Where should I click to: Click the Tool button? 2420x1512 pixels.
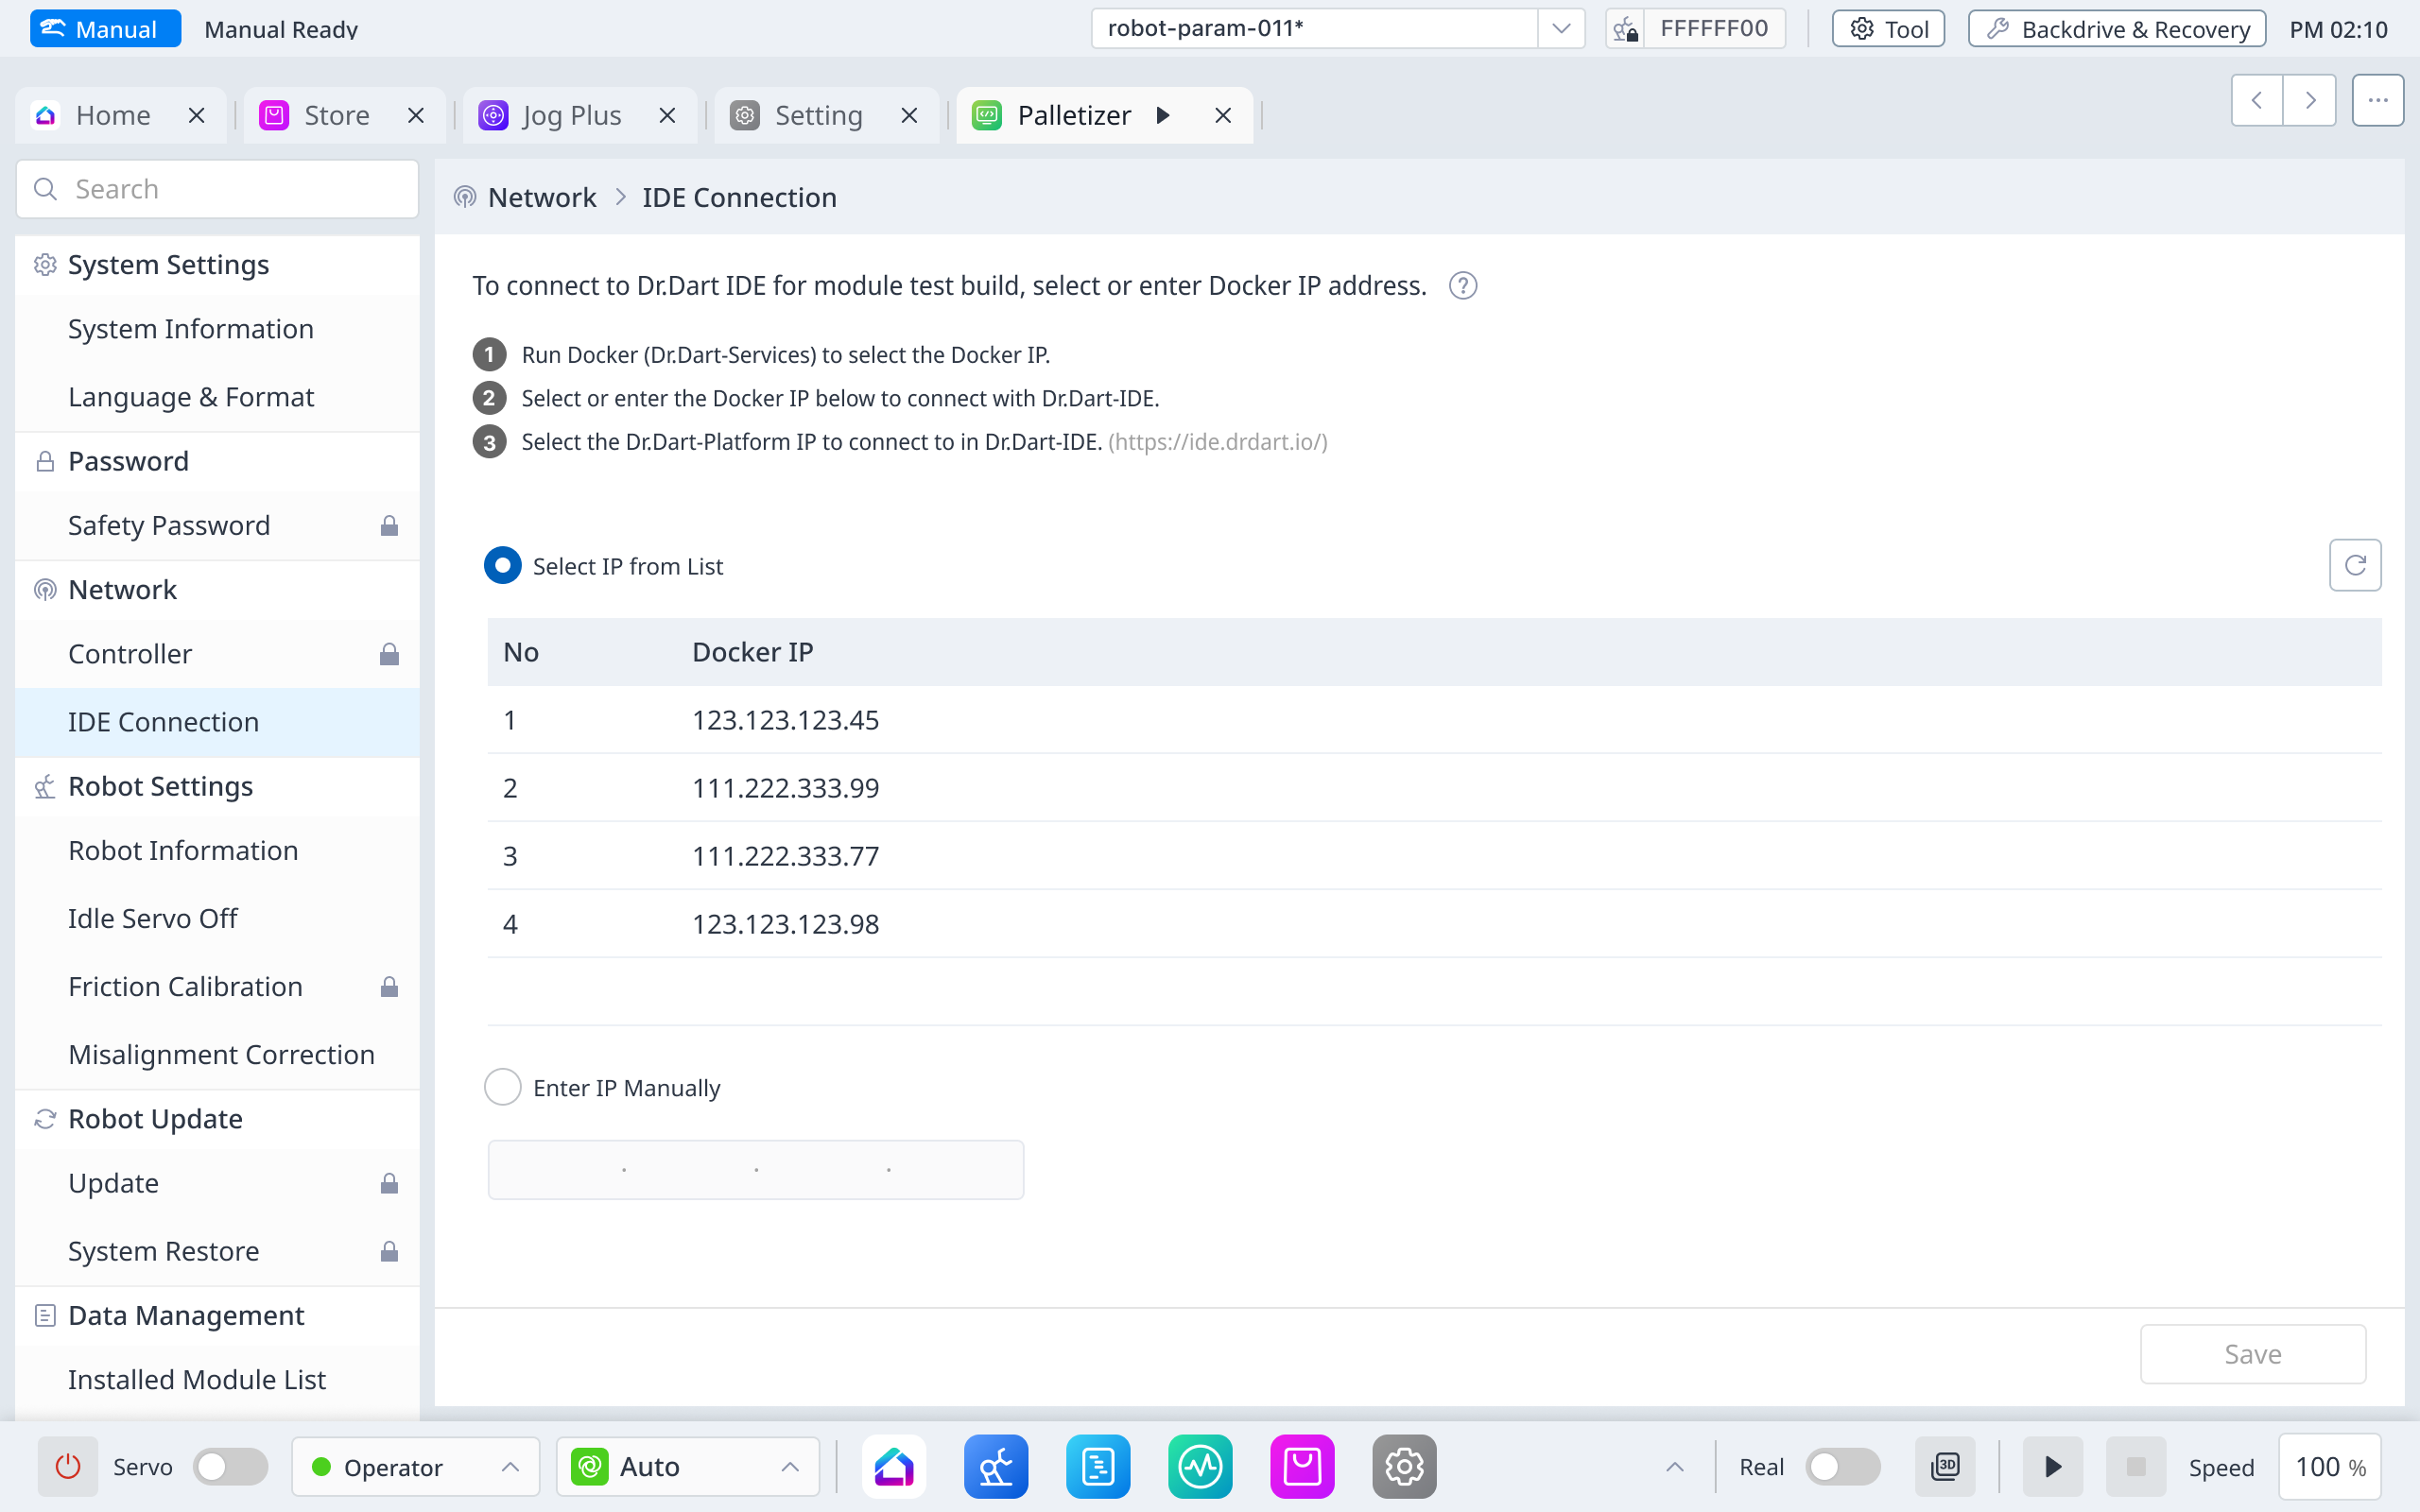[x=1888, y=29]
